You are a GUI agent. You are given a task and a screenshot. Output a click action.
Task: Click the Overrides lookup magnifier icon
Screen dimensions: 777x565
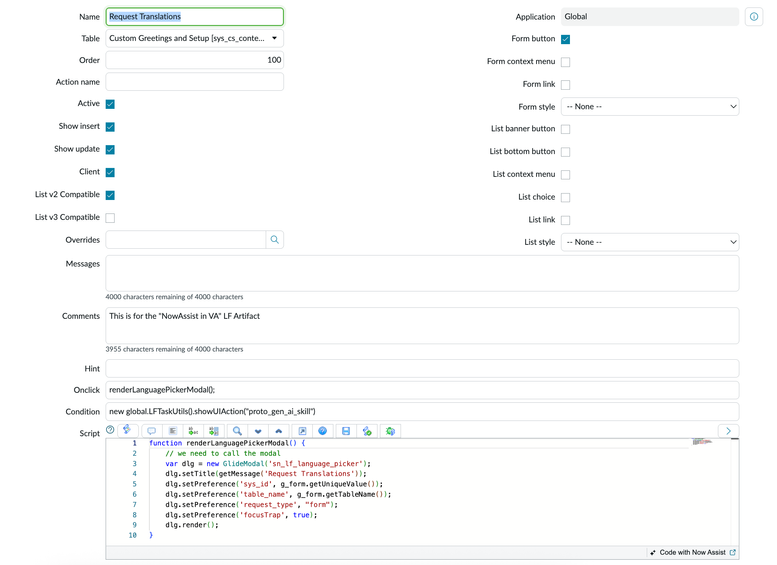(x=275, y=240)
